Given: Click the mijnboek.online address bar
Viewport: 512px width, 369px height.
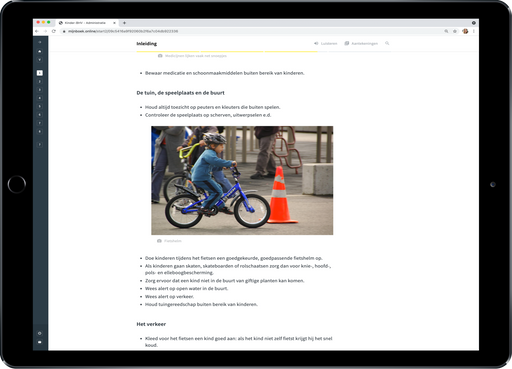Looking at the screenshot, I should [253, 31].
